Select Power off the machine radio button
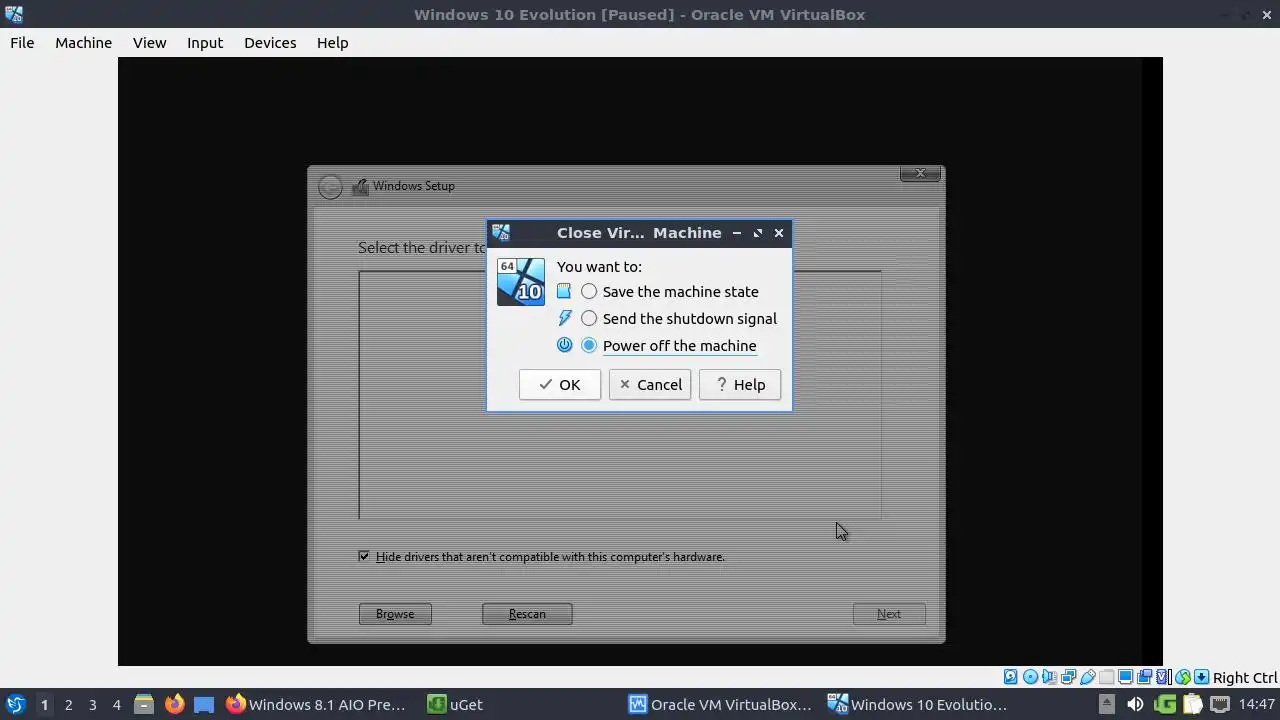The height and width of the screenshot is (720, 1280). click(x=589, y=345)
